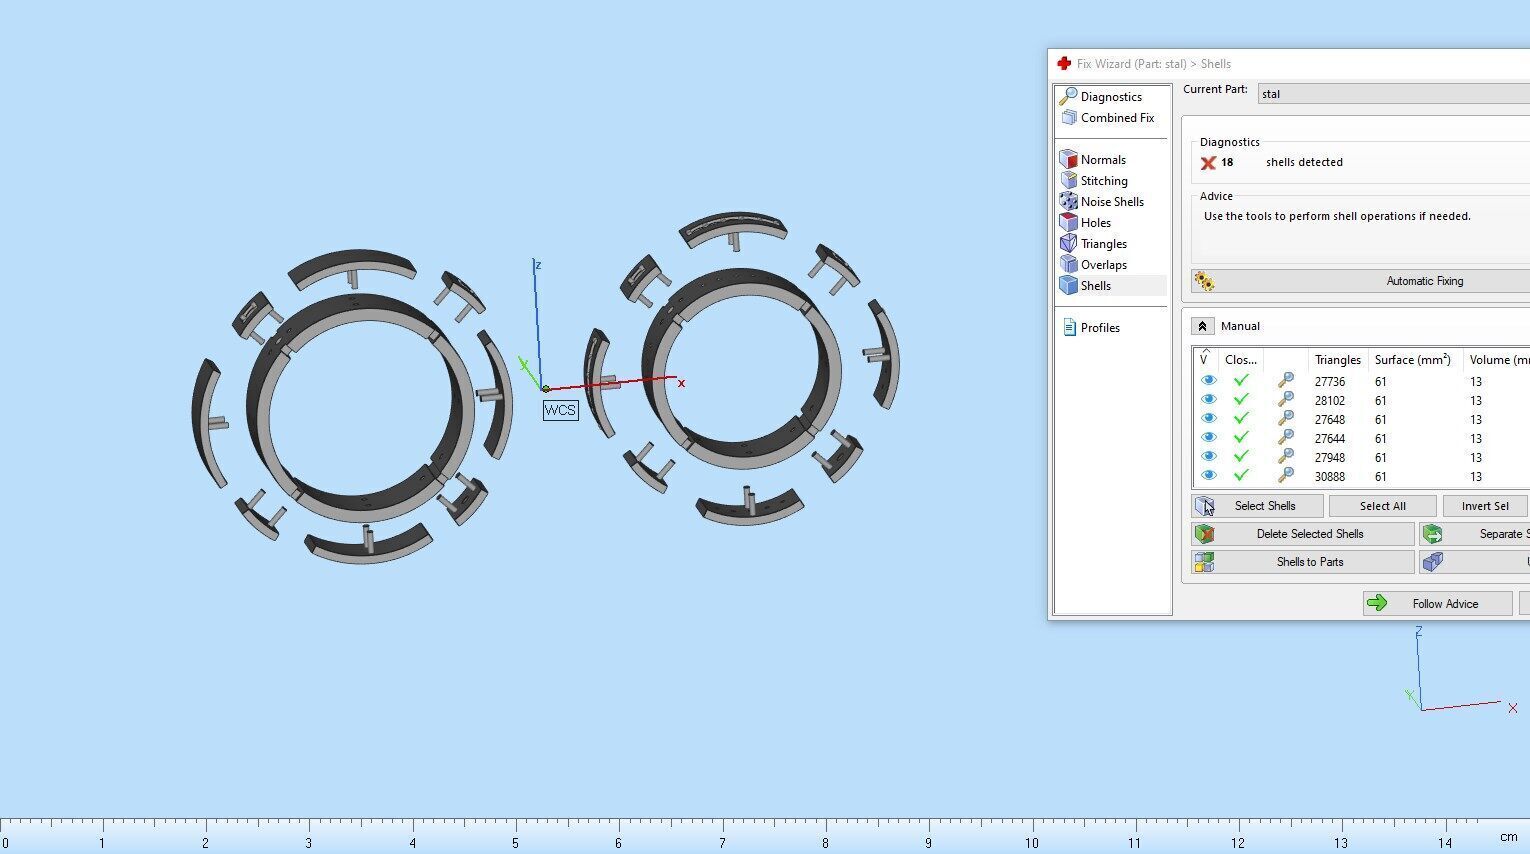Click the Select Shells button
The width and height of the screenshot is (1530, 854).
[x=1258, y=506]
